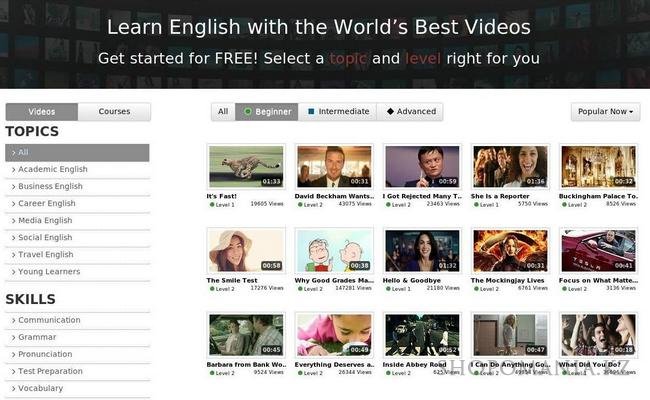Open the Popular Now sort dropdown
650x400 pixels.
coord(605,112)
